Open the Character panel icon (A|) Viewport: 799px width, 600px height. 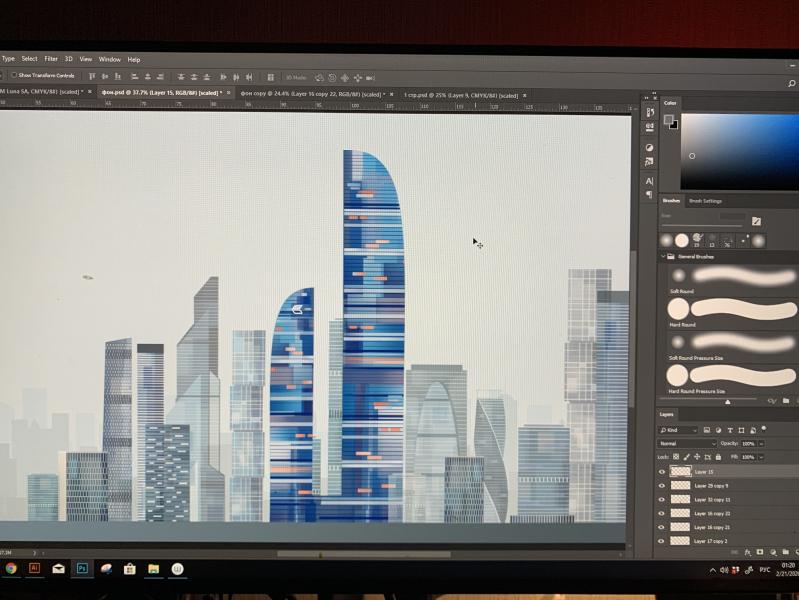pyautogui.click(x=649, y=181)
